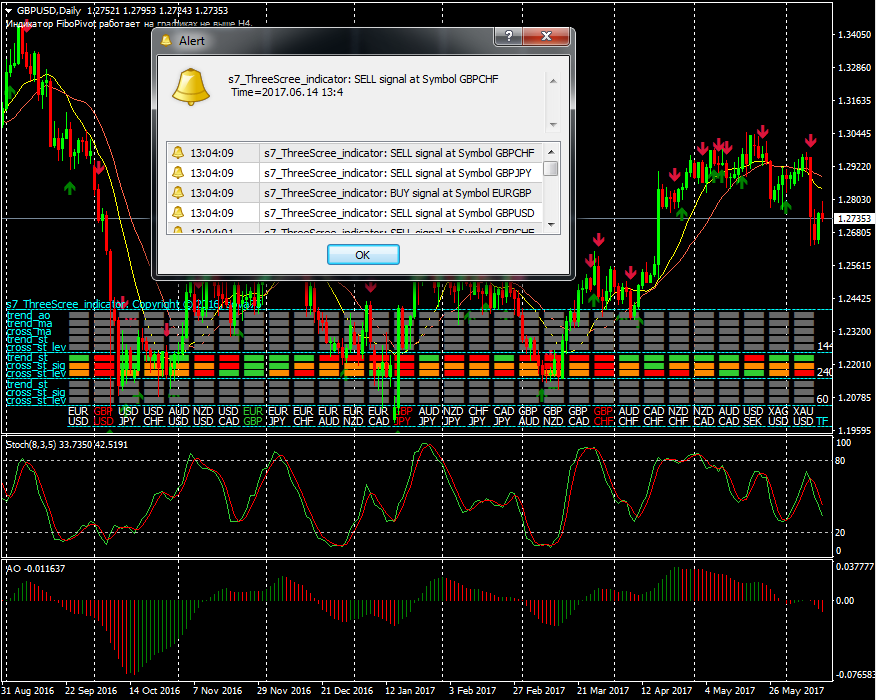
Task: Click the AUD JPY symbol label
Action: tap(428, 416)
